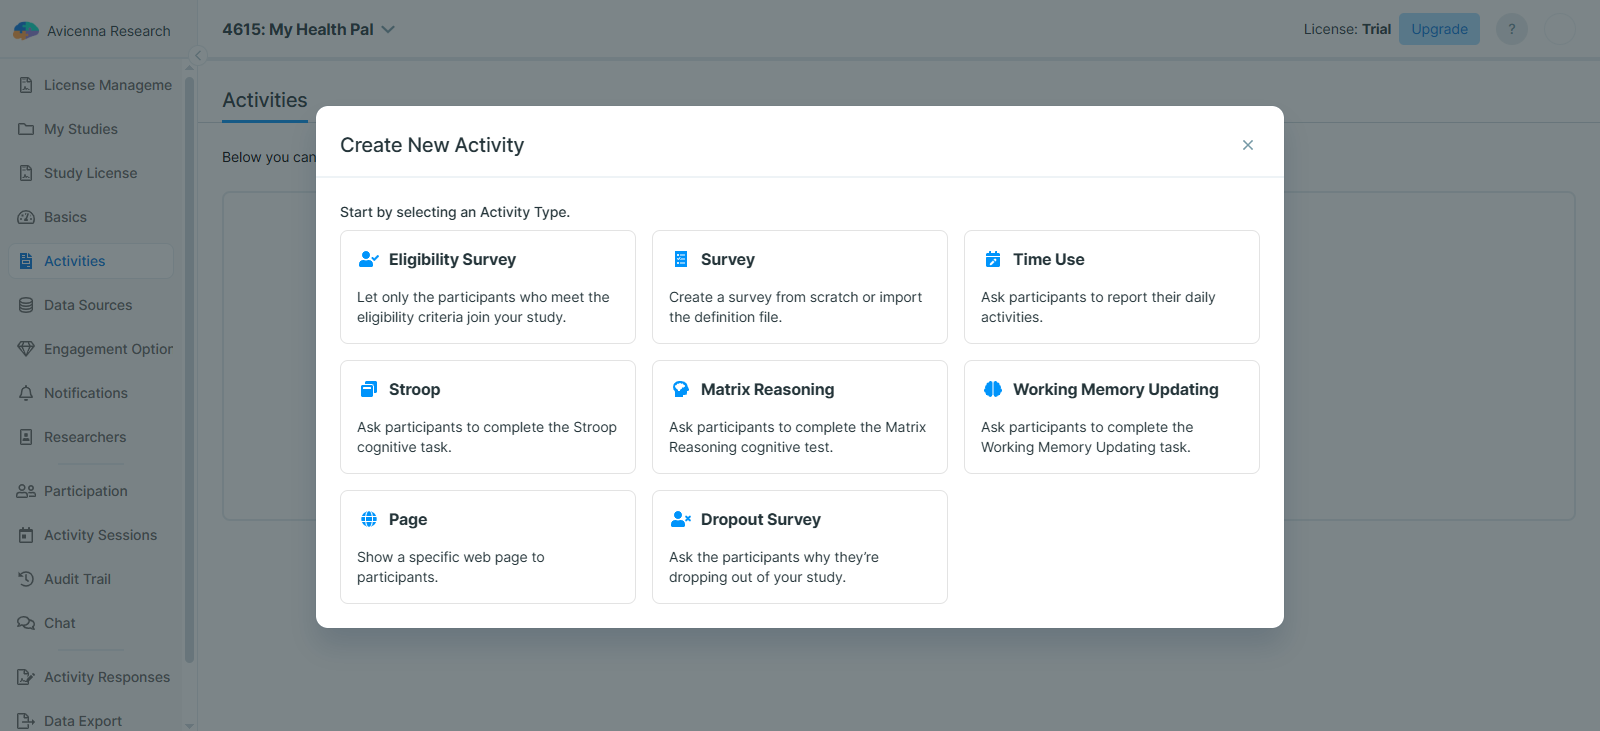Image resolution: width=1600 pixels, height=731 pixels.
Task: Open the Audit Trail page
Action: tap(77, 579)
